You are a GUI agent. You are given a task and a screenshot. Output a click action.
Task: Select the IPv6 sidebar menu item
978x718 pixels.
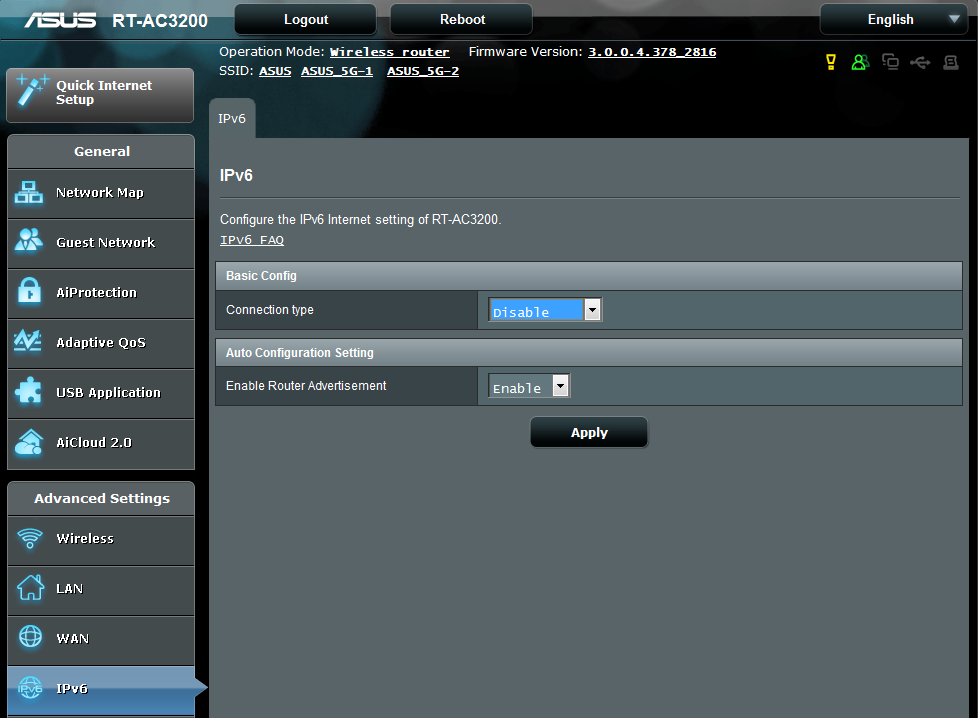pos(101,690)
